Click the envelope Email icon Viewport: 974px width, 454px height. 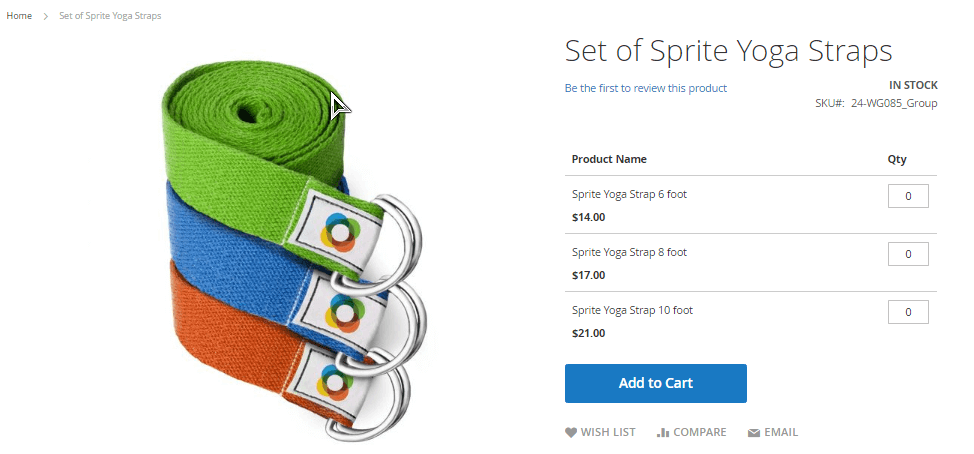(754, 433)
